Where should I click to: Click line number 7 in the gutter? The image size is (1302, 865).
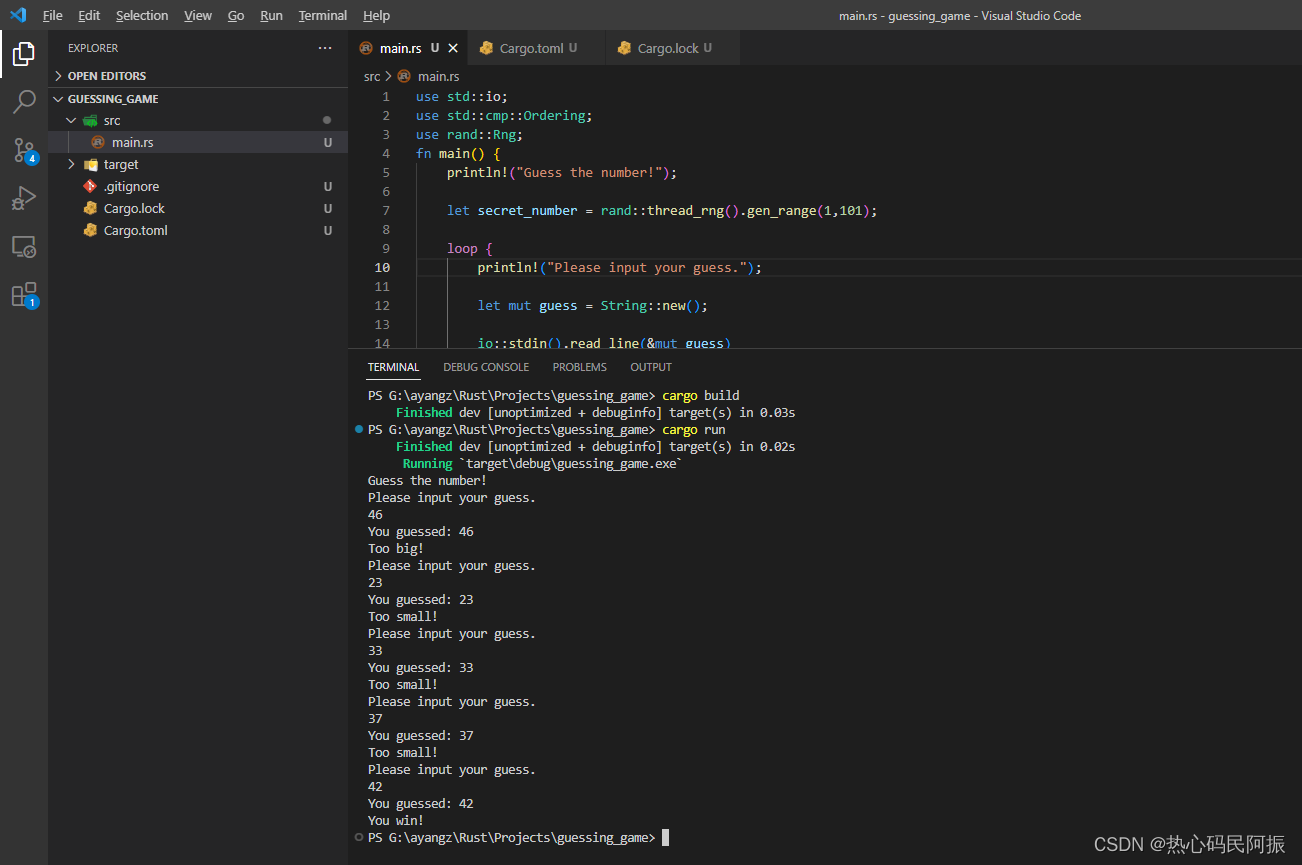386,211
